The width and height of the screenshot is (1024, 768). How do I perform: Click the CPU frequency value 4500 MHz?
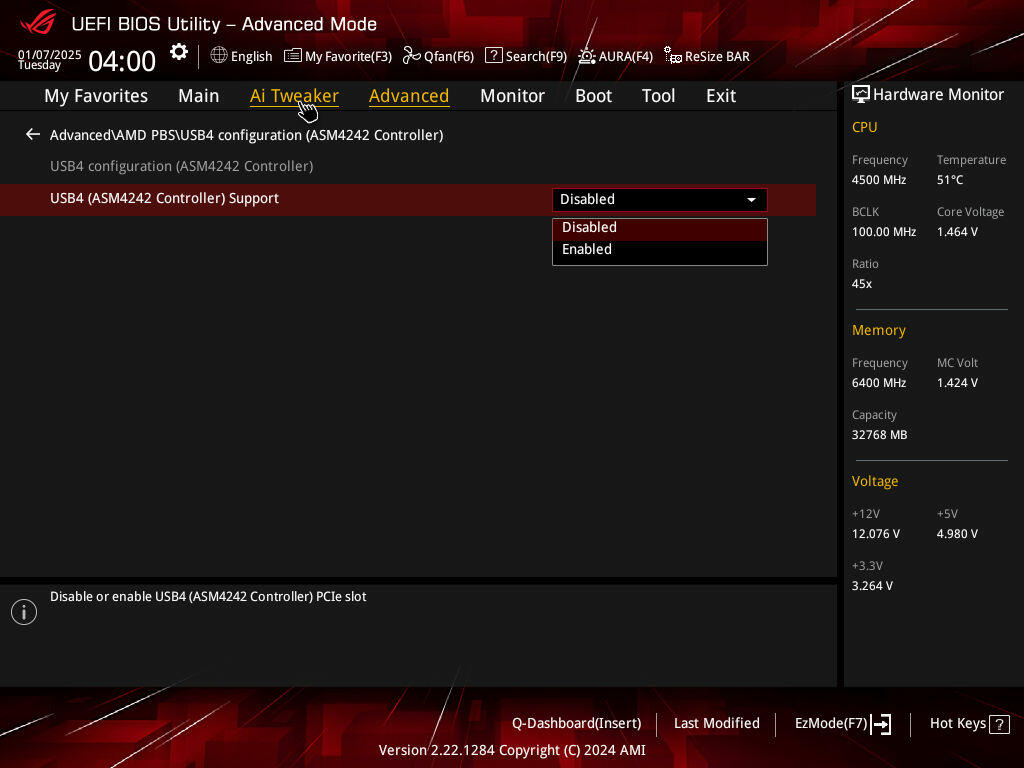pyautogui.click(x=879, y=180)
